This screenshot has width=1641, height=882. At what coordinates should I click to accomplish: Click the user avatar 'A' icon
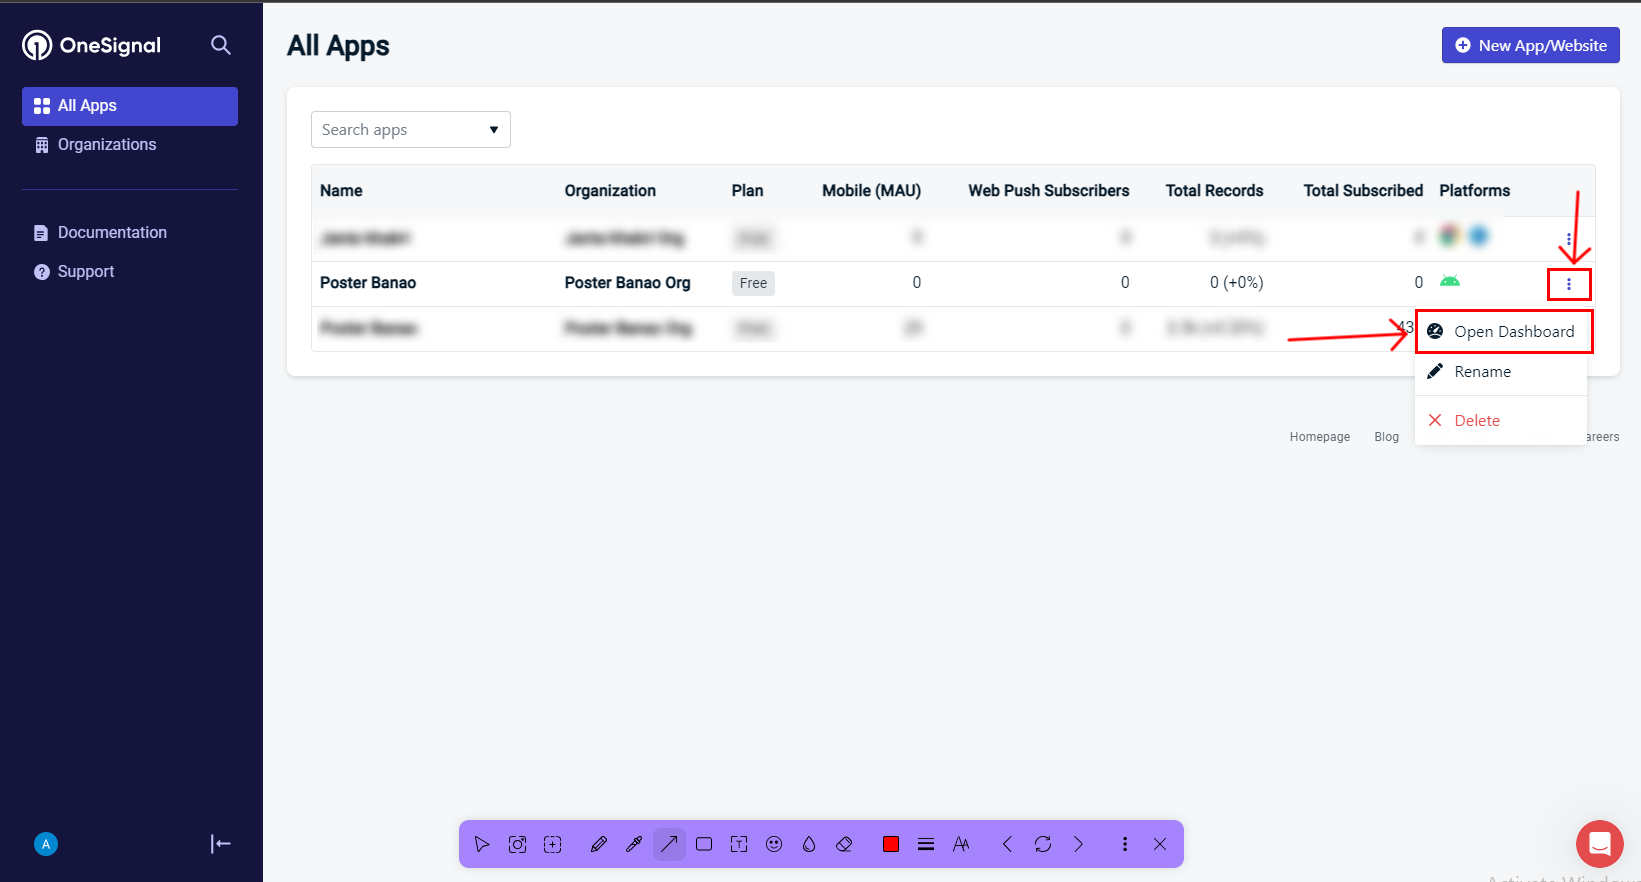[46, 844]
